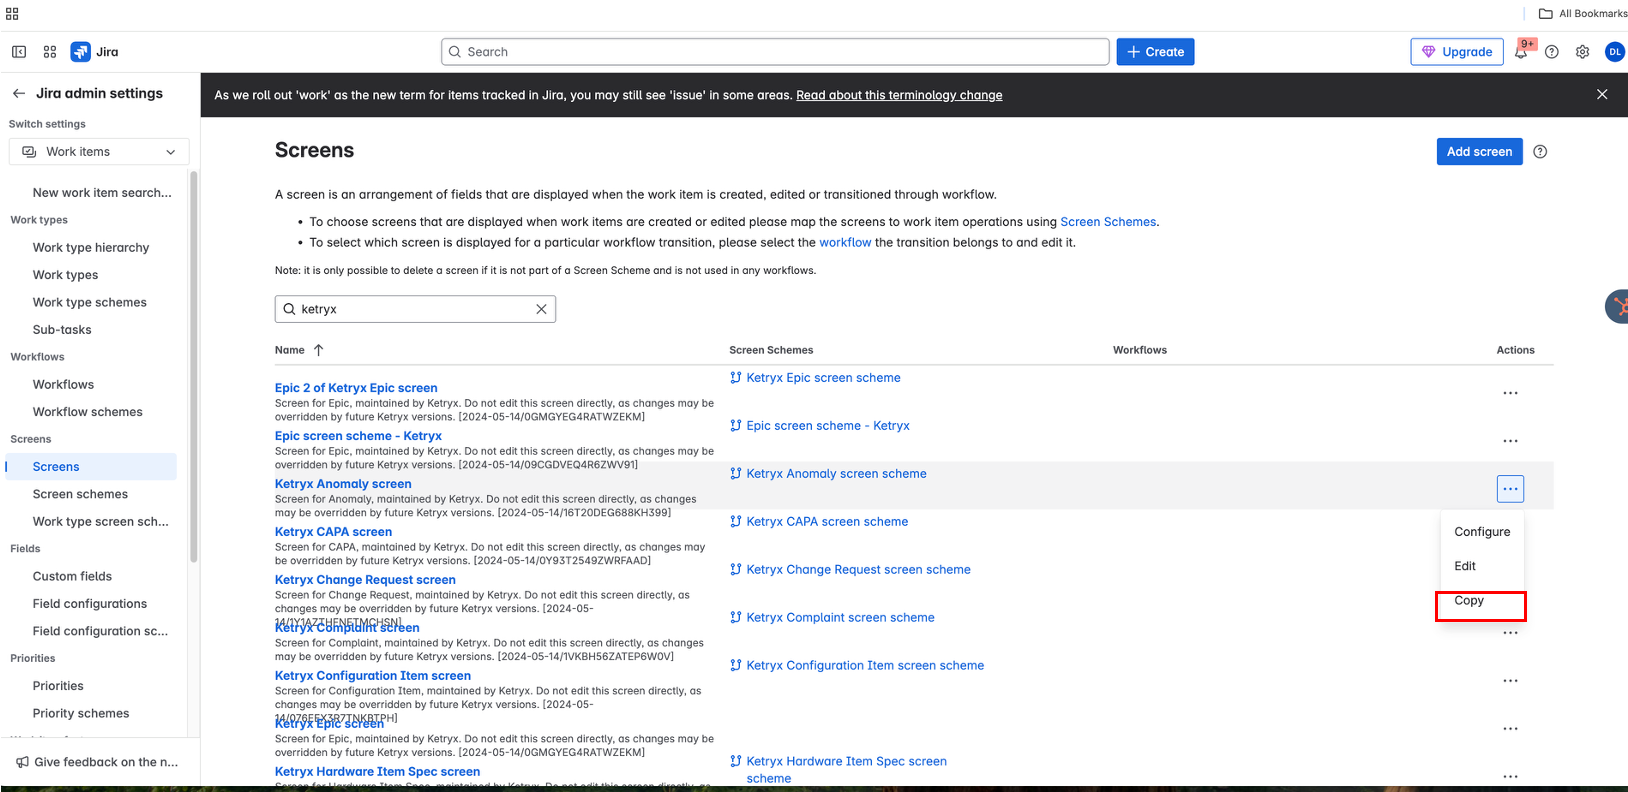The width and height of the screenshot is (1628, 792).
Task: Click the orange HubSpot widget icon
Action: click(1617, 307)
